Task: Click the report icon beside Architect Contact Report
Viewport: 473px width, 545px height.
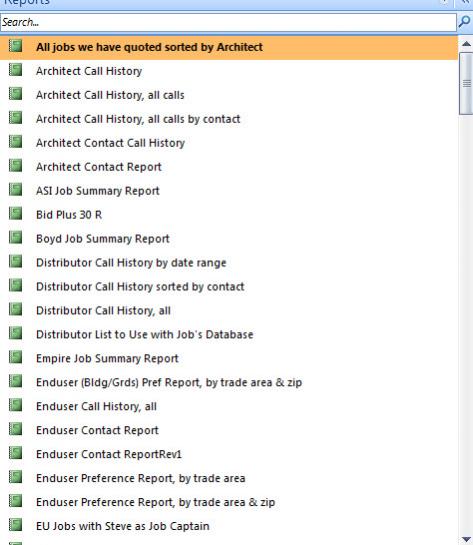Action: 15,165
